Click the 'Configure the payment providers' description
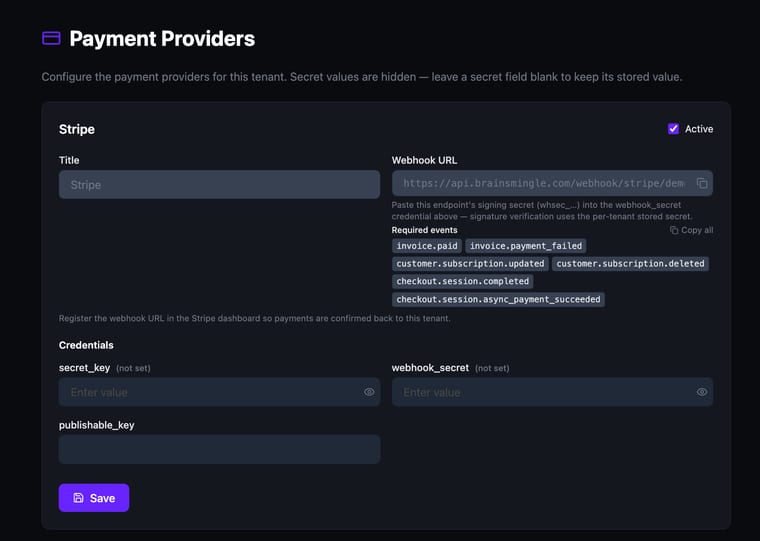 coord(362,77)
